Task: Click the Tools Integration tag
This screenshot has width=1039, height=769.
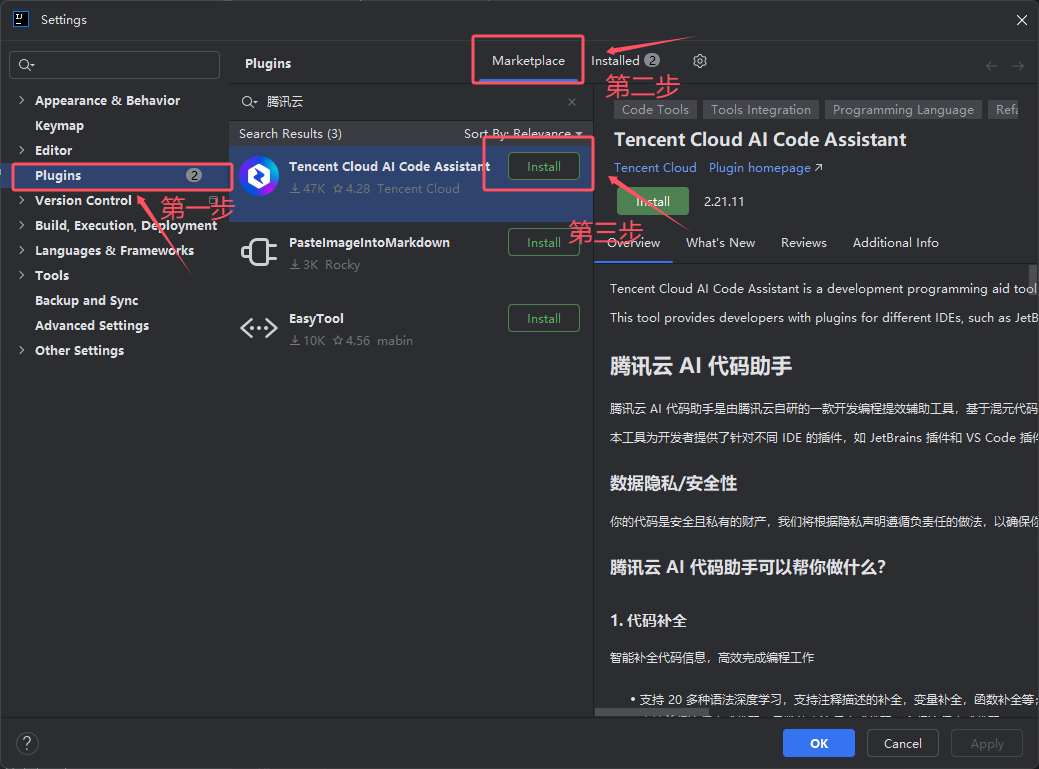Action: tap(760, 110)
